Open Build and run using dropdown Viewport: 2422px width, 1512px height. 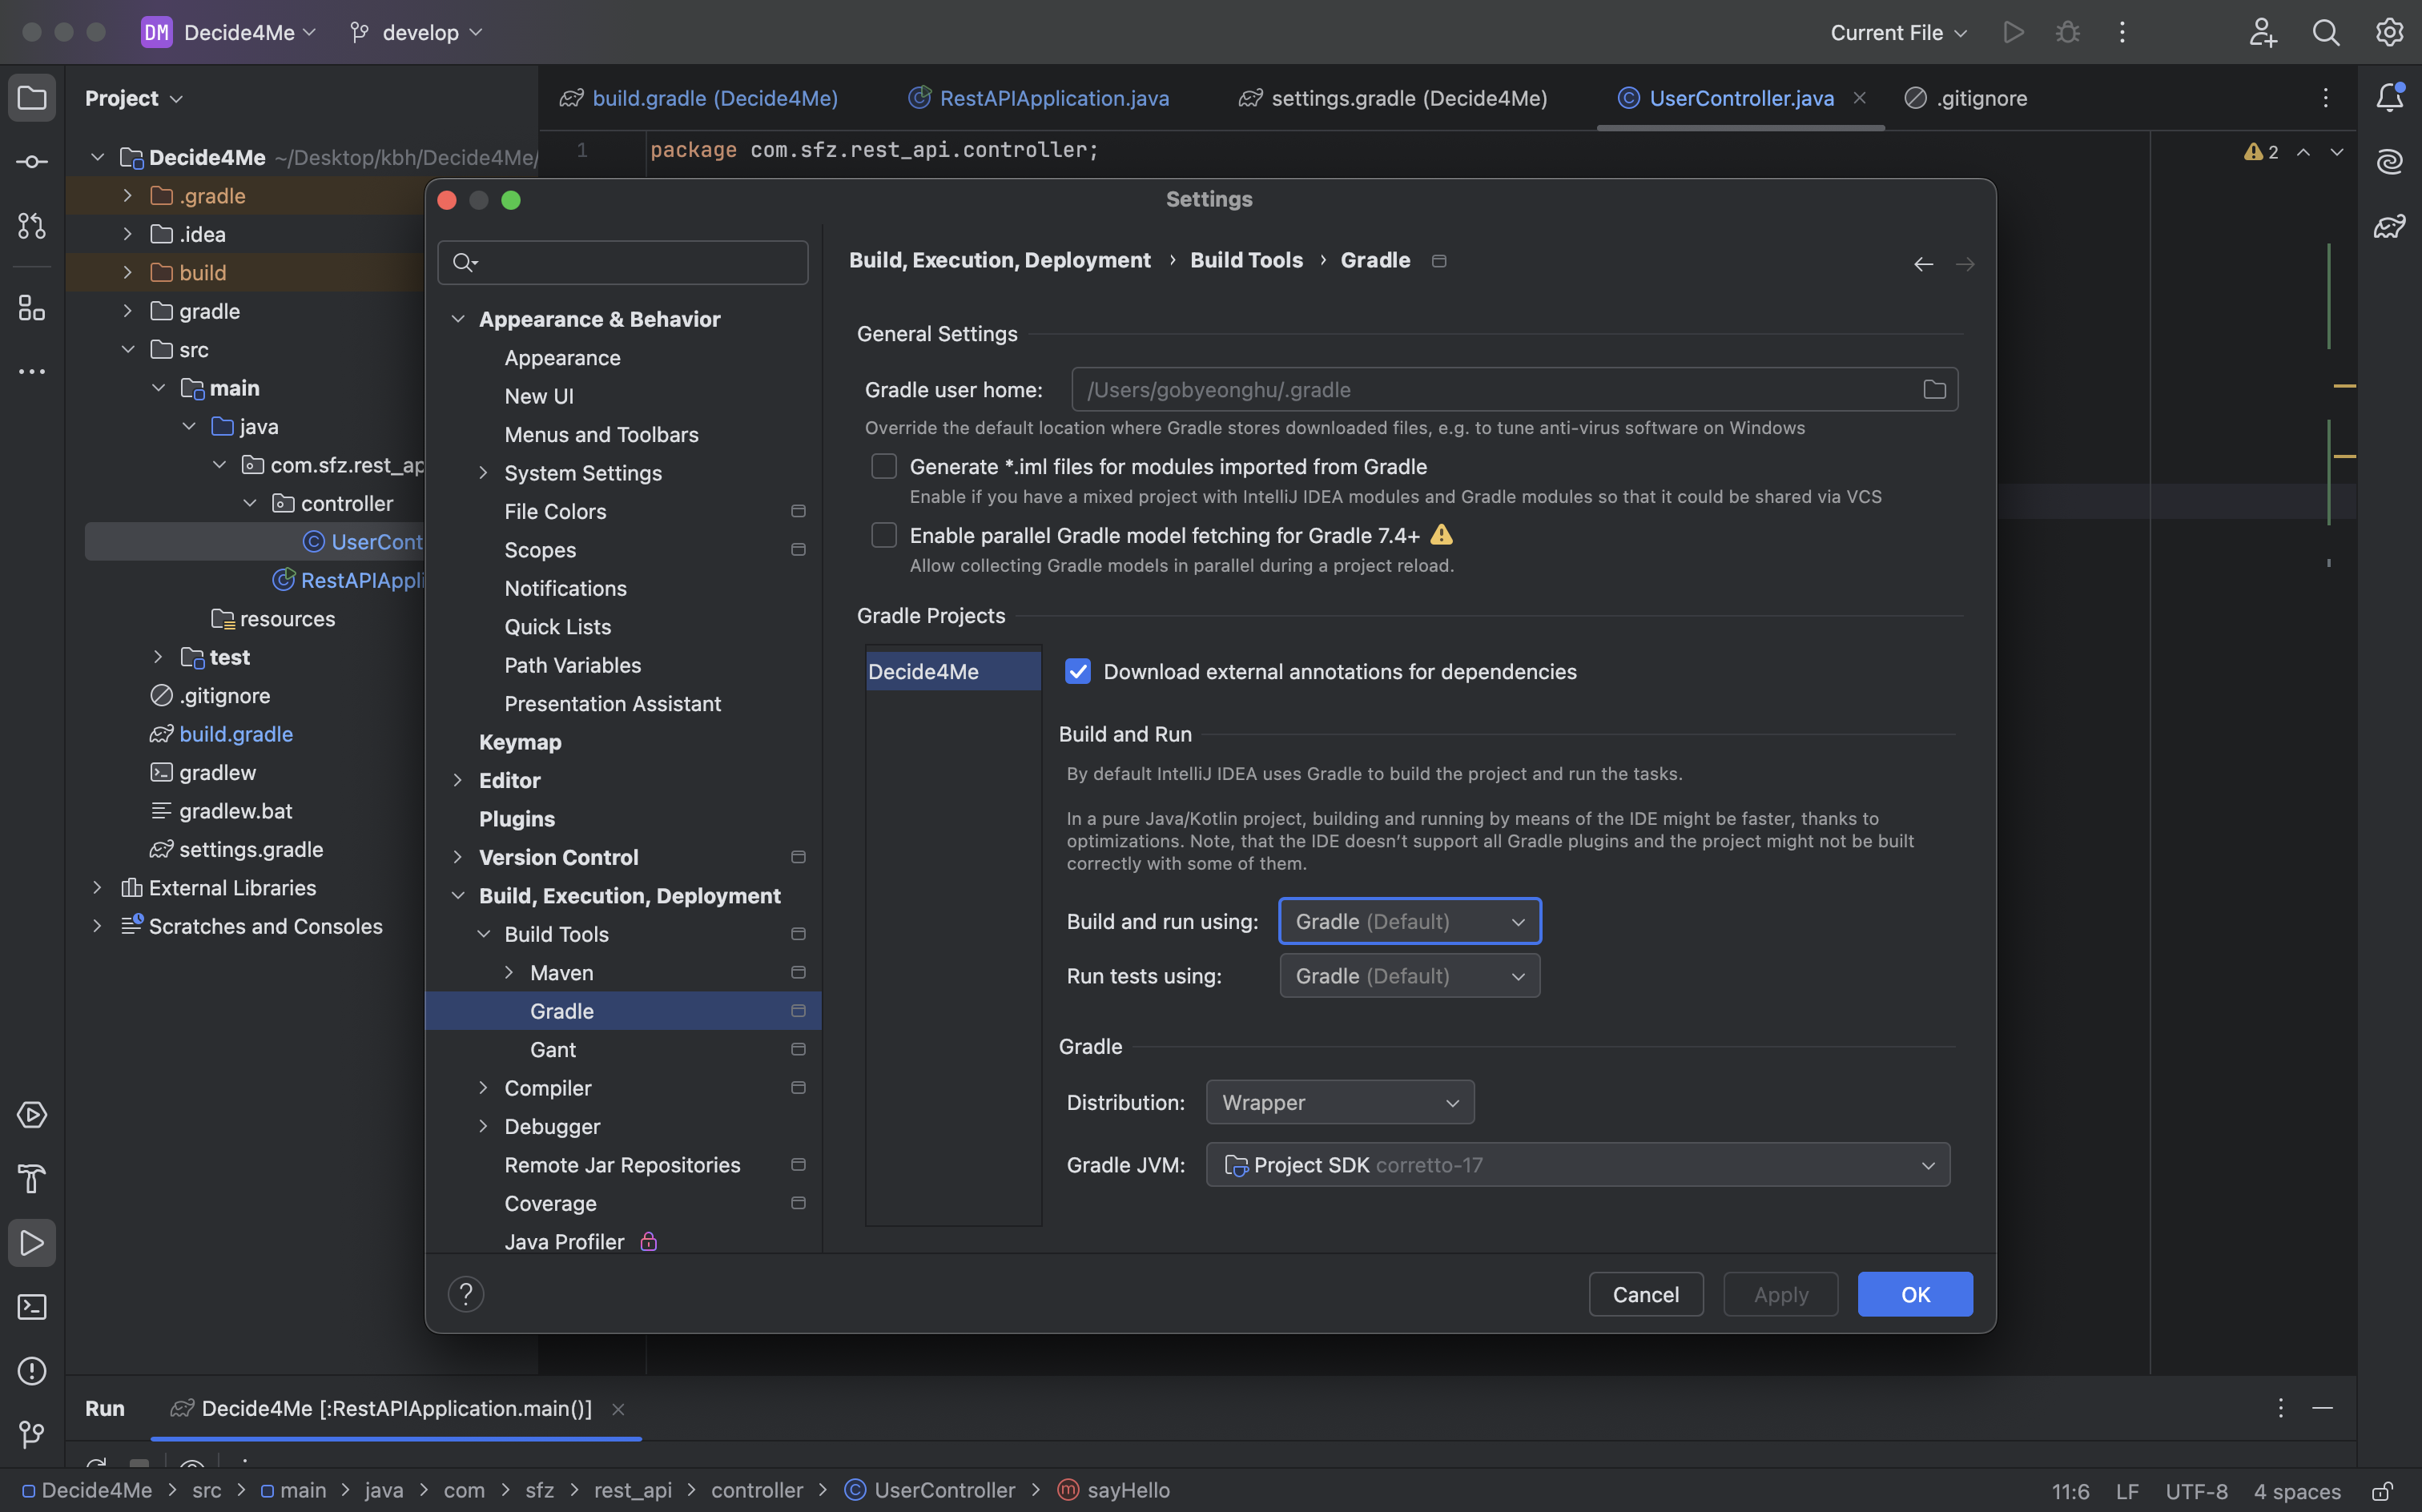pyautogui.click(x=1410, y=922)
